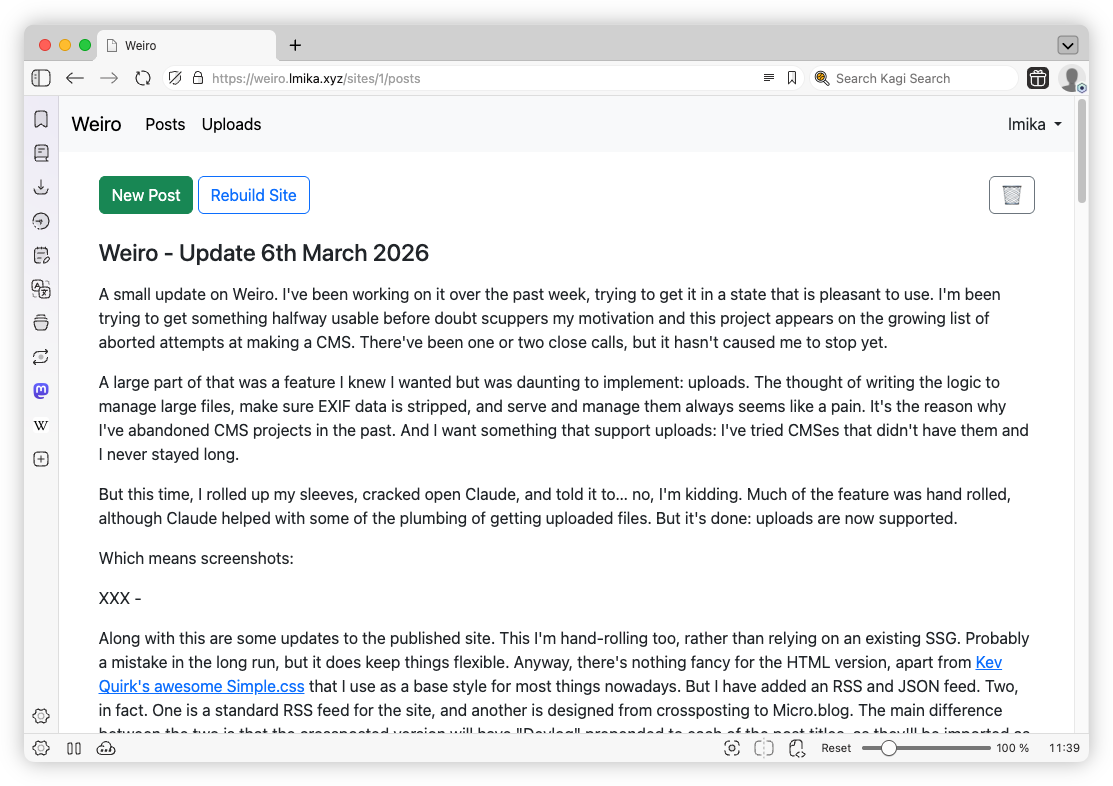Reload the current page
The width and height of the screenshot is (1113, 786).
coord(143,78)
